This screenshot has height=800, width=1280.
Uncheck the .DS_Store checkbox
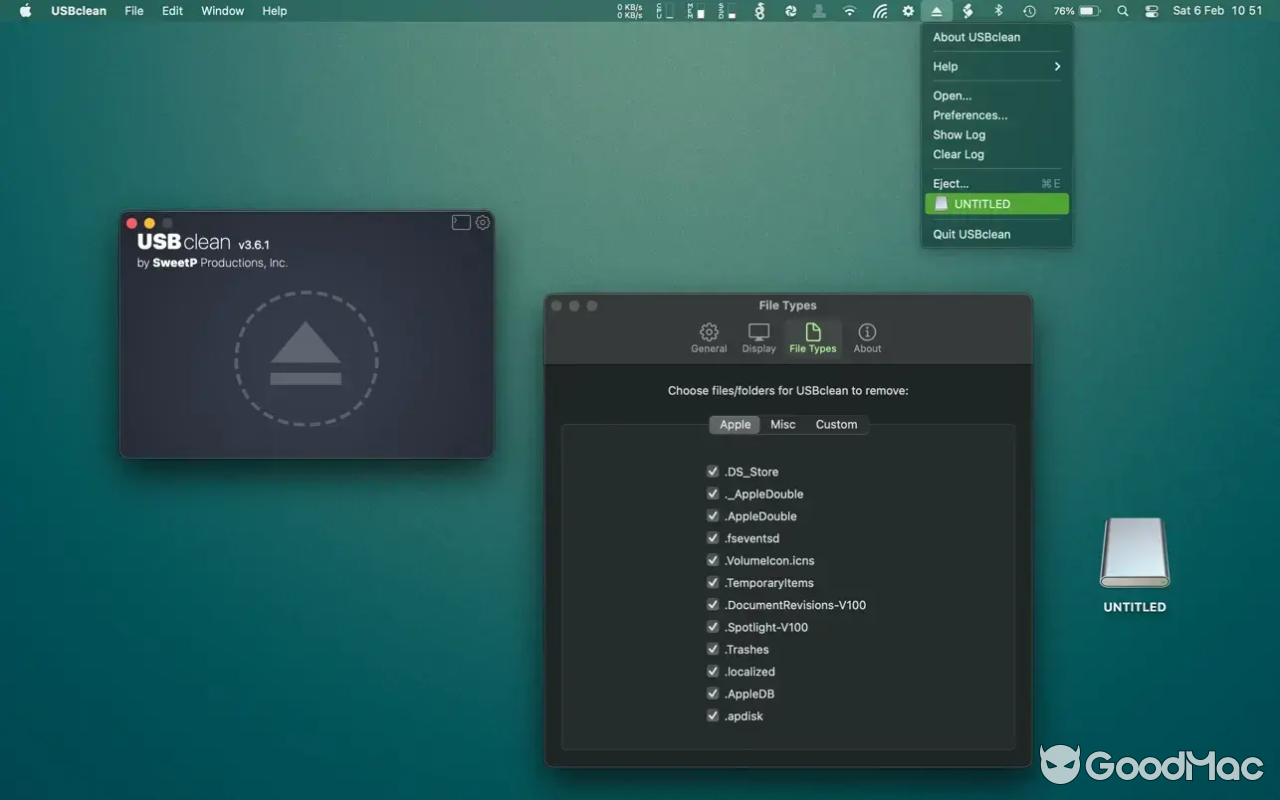pyautogui.click(x=713, y=471)
